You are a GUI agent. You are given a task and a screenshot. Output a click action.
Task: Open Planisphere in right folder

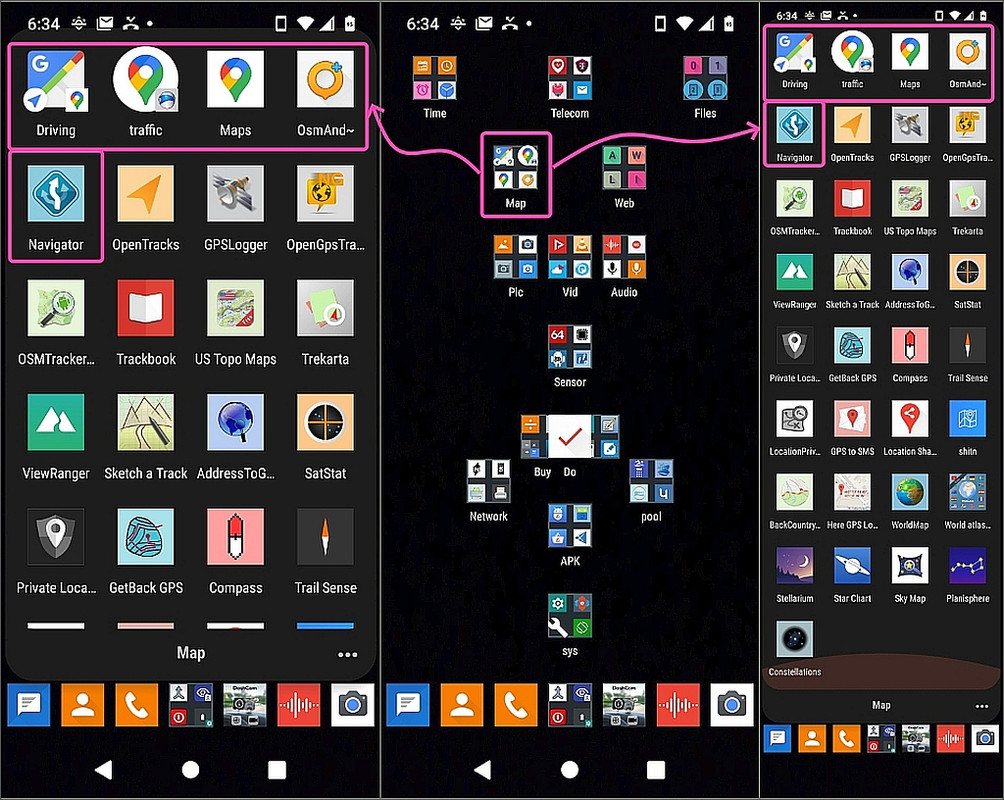click(x=968, y=566)
